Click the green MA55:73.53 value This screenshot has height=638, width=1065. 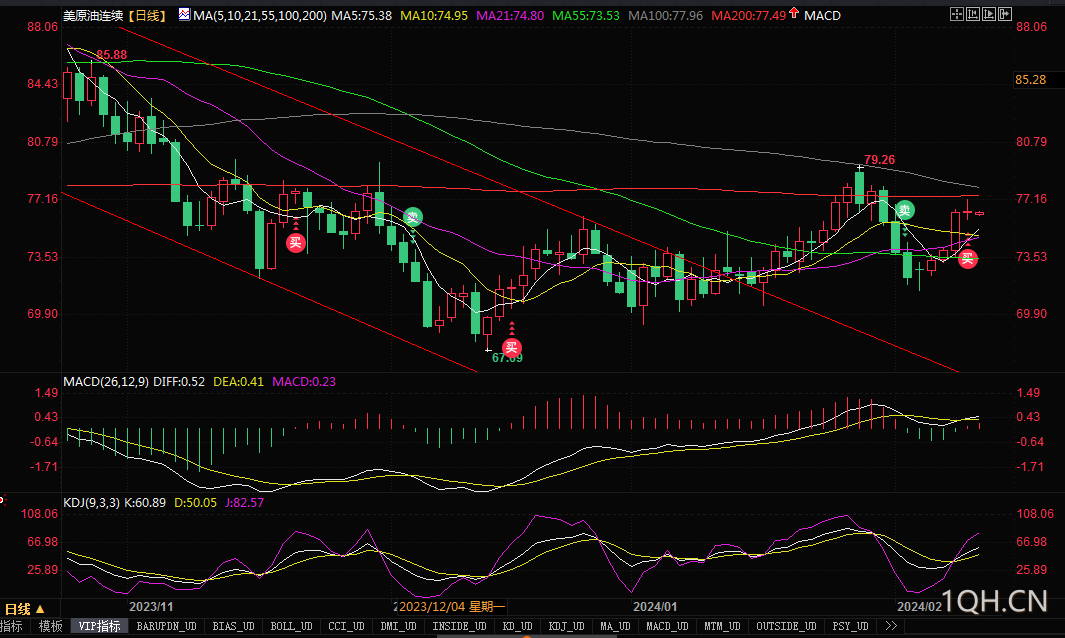click(585, 15)
